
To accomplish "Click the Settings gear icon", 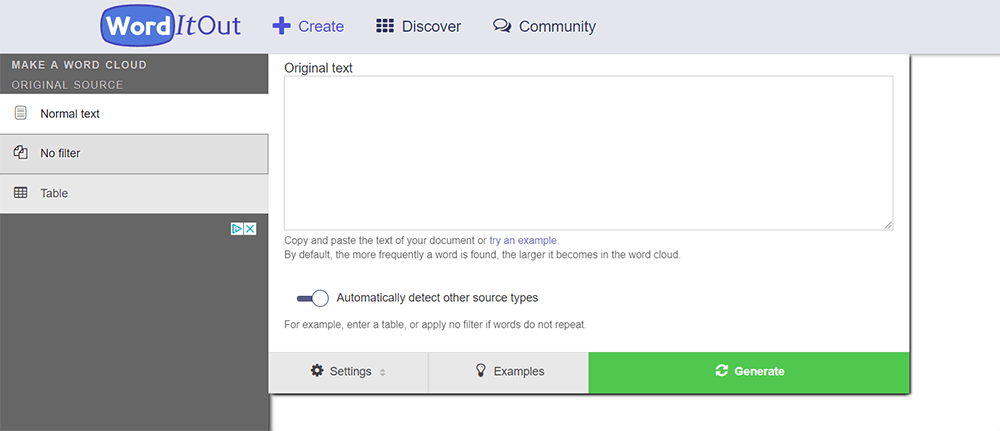I will pyautogui.click(x=317, y=371).
